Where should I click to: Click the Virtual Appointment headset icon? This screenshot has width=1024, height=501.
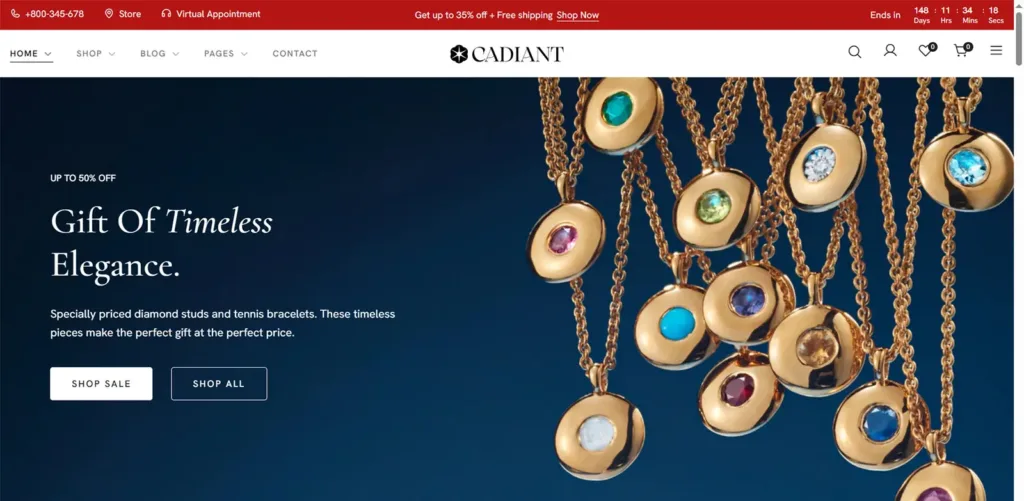point(167,14)
